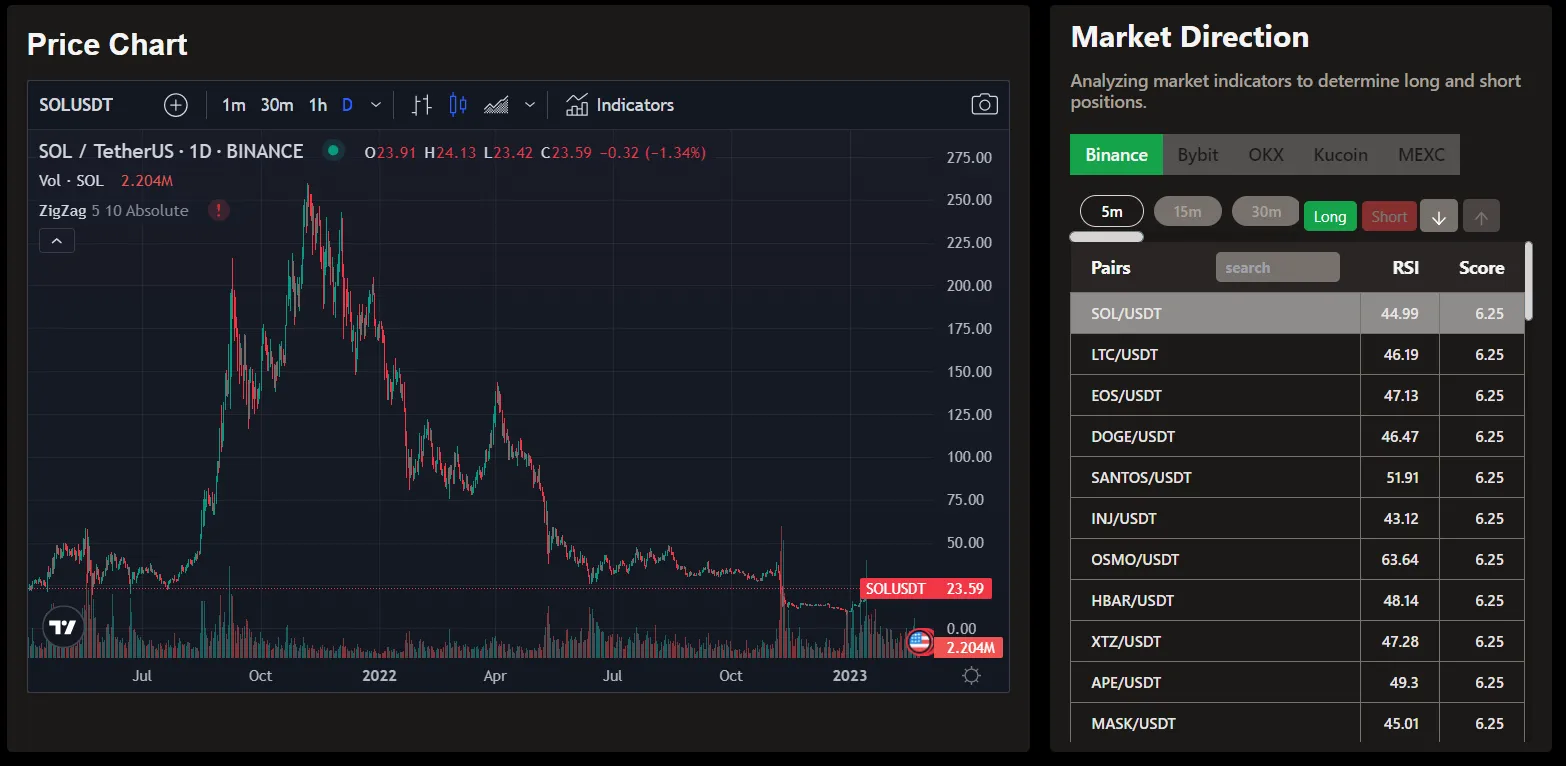This screenshot has height=766, width=1566.
Task: Select INJ/USDT pair row
Action: [1297, 518]
